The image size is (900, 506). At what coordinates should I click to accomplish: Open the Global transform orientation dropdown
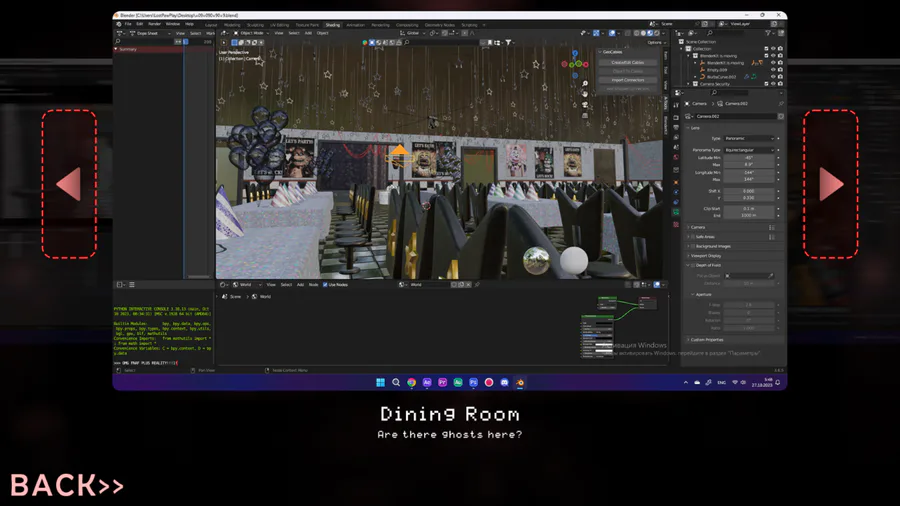click(x=413, y=33)
